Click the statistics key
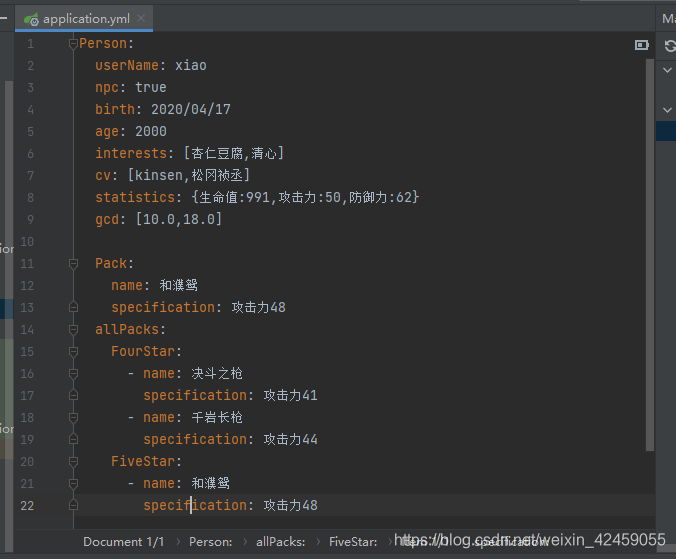Viewport: 676px width, 559px height. point(135,197)
